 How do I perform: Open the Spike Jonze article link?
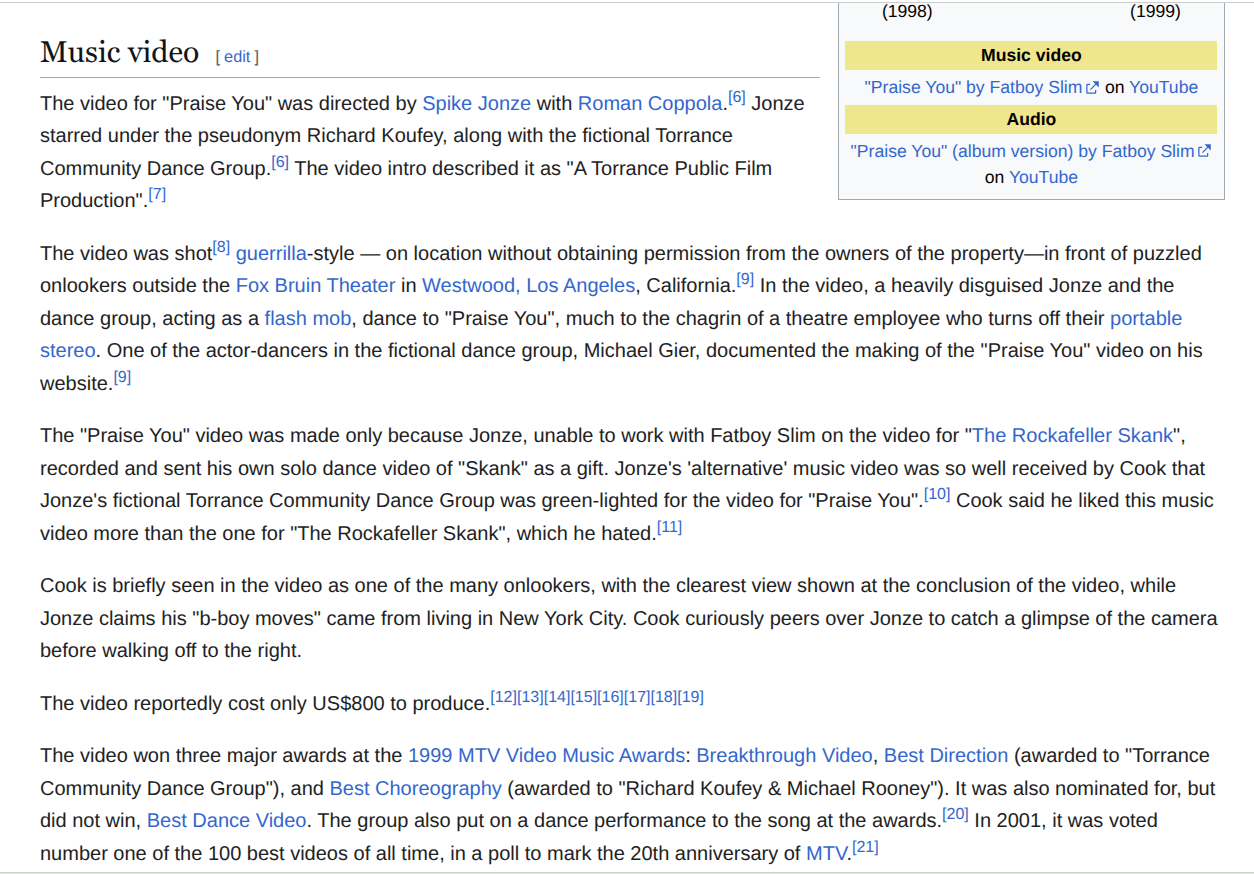477,103
